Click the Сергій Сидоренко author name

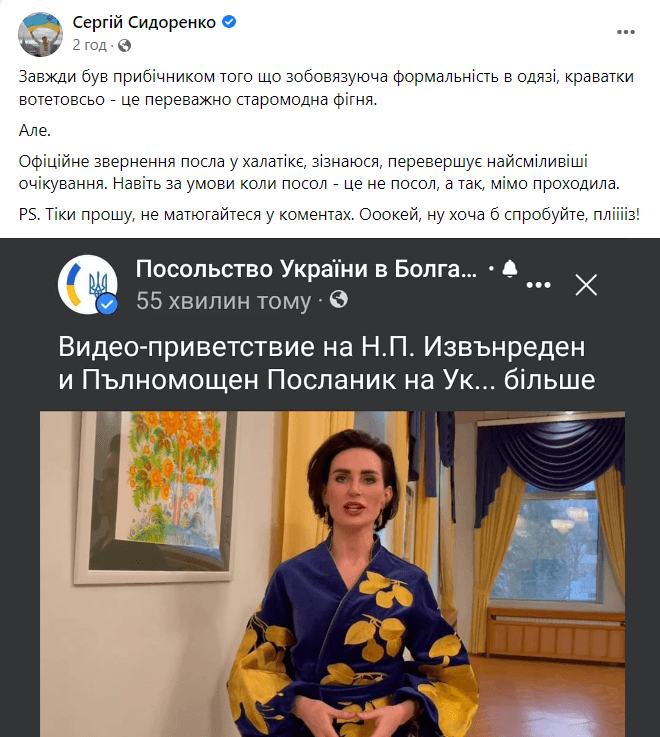coord(144,22)
